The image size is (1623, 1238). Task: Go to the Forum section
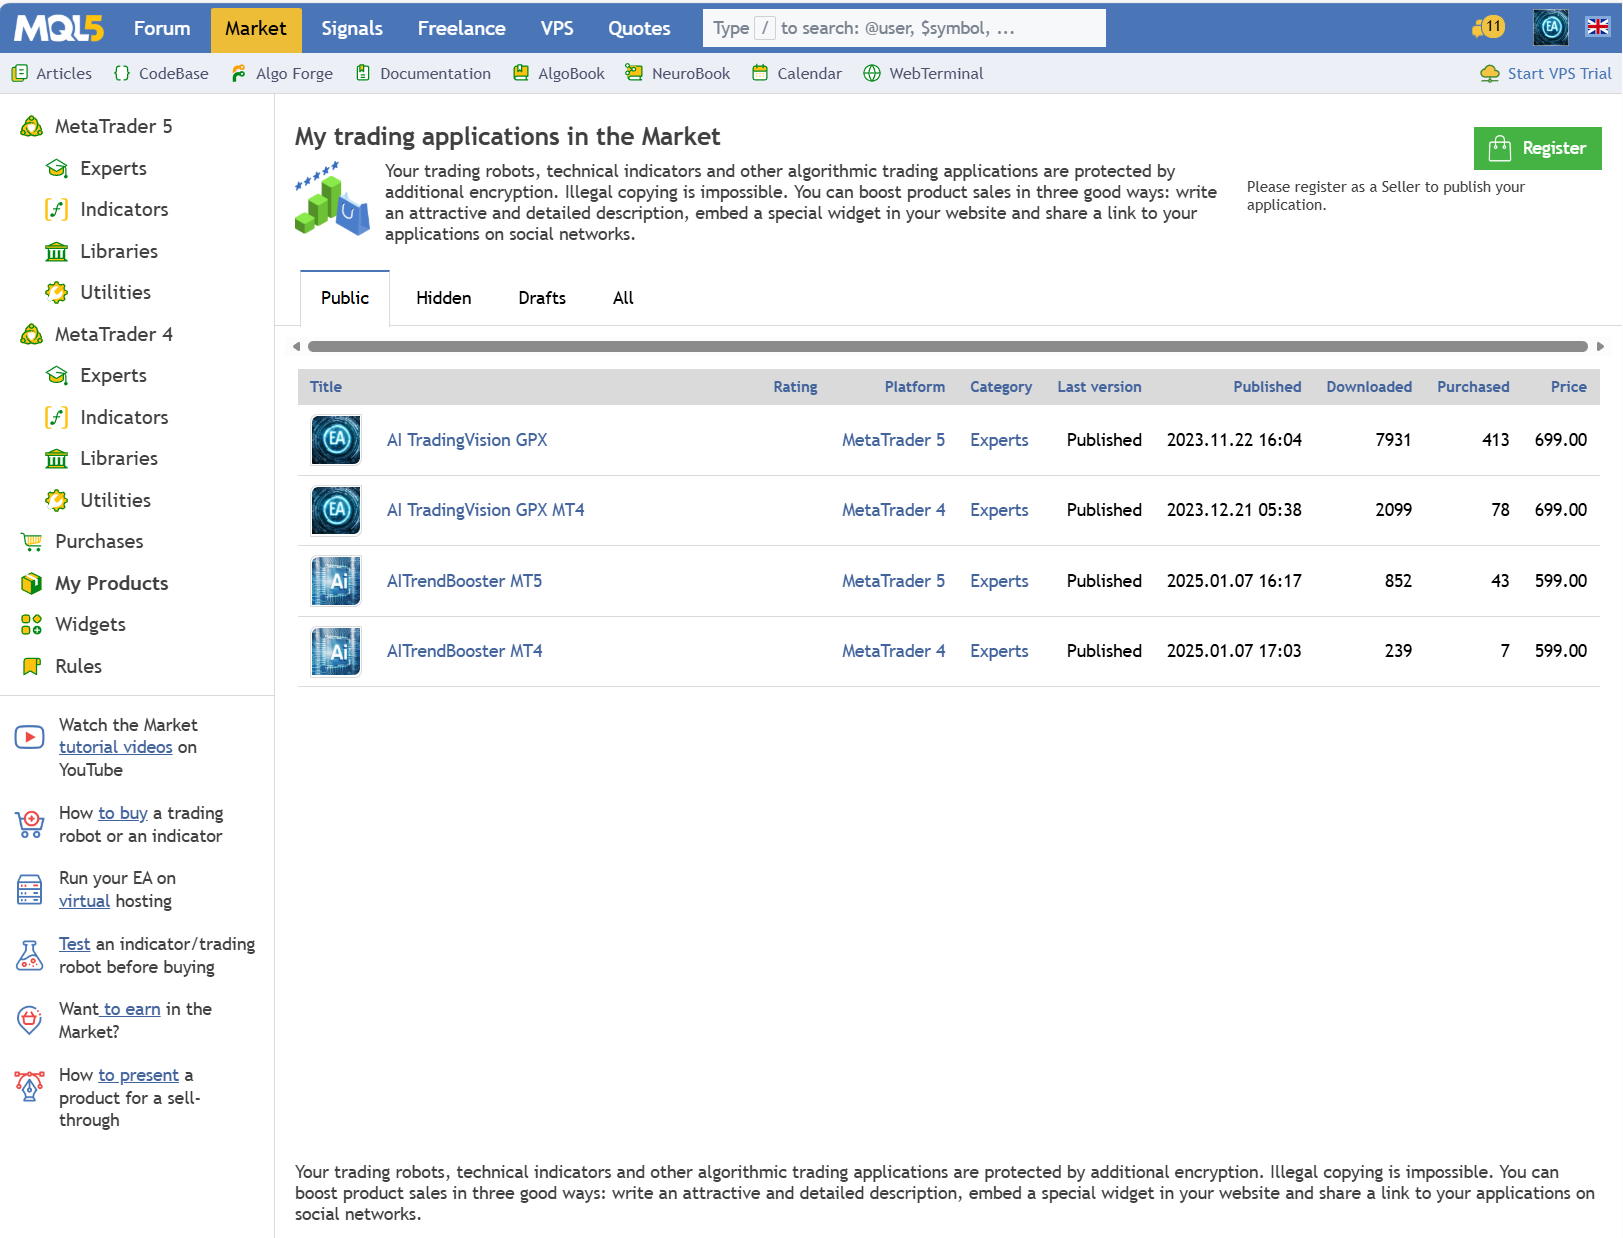162,28
